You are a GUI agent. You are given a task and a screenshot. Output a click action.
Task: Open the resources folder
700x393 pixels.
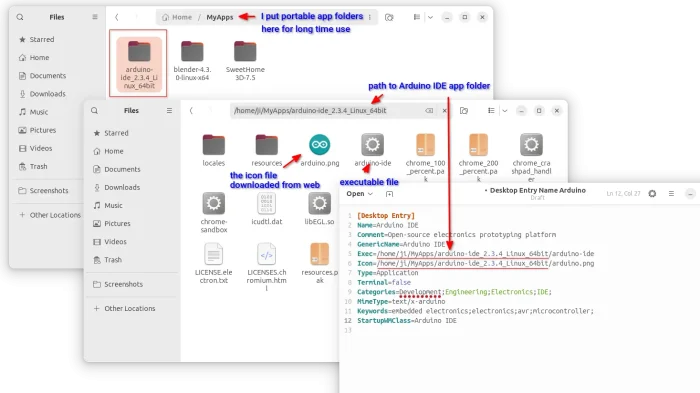(267, 151)
